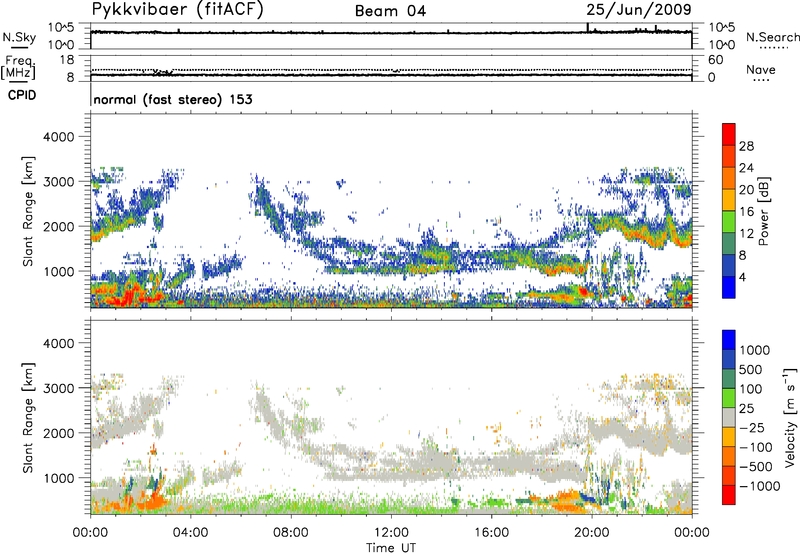Click the "Nave" legend label

click(x=761, y=69)
